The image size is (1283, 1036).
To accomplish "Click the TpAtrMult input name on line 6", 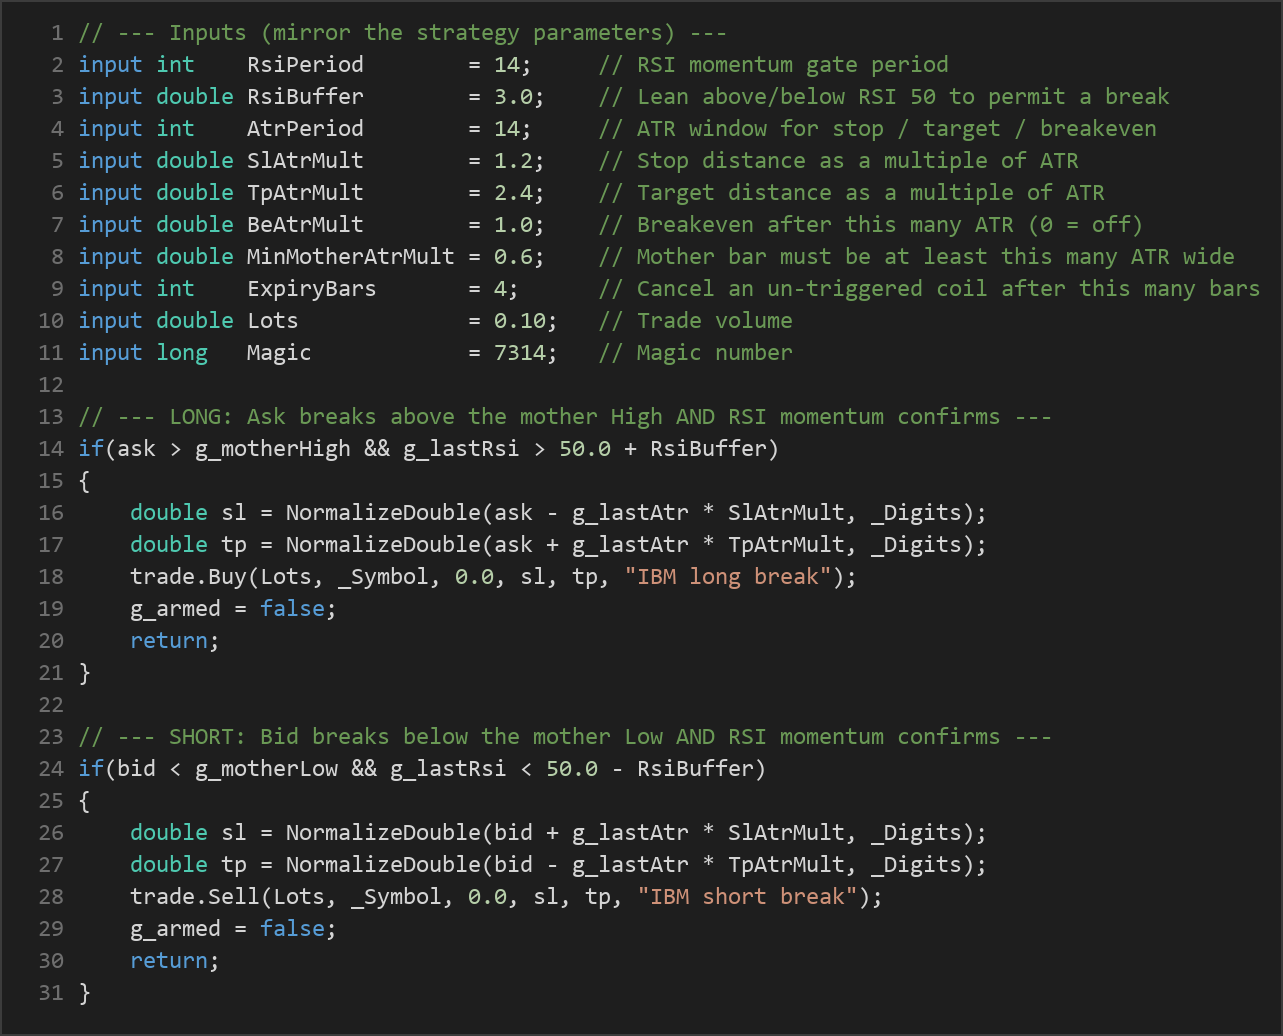I will point(305,193).
